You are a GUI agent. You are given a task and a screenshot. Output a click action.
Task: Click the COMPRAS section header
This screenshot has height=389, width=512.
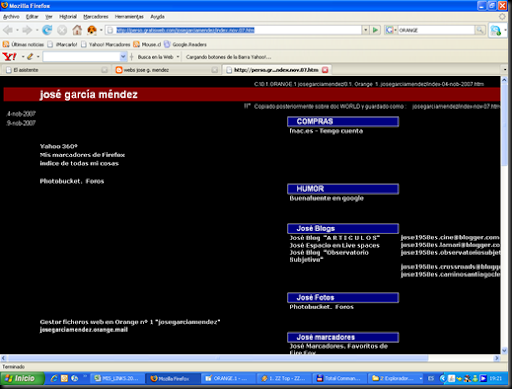click(343, 121)
